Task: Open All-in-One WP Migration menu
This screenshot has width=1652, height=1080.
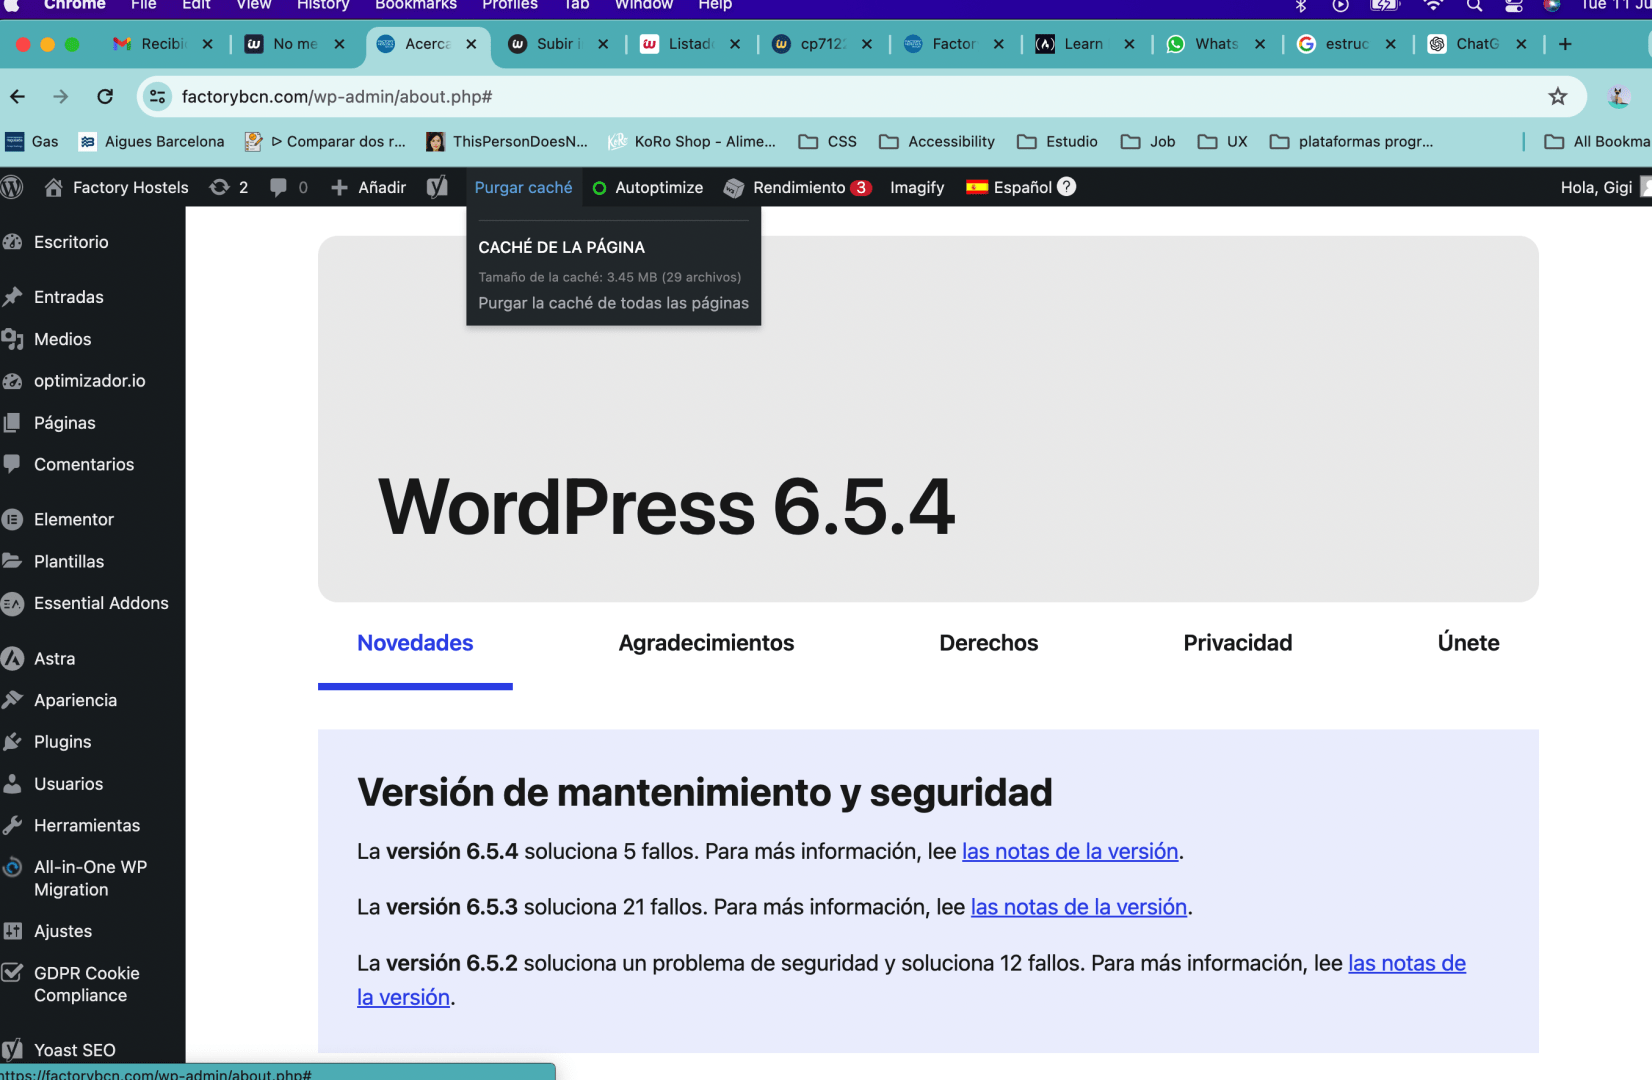Action: click(92, 878)
